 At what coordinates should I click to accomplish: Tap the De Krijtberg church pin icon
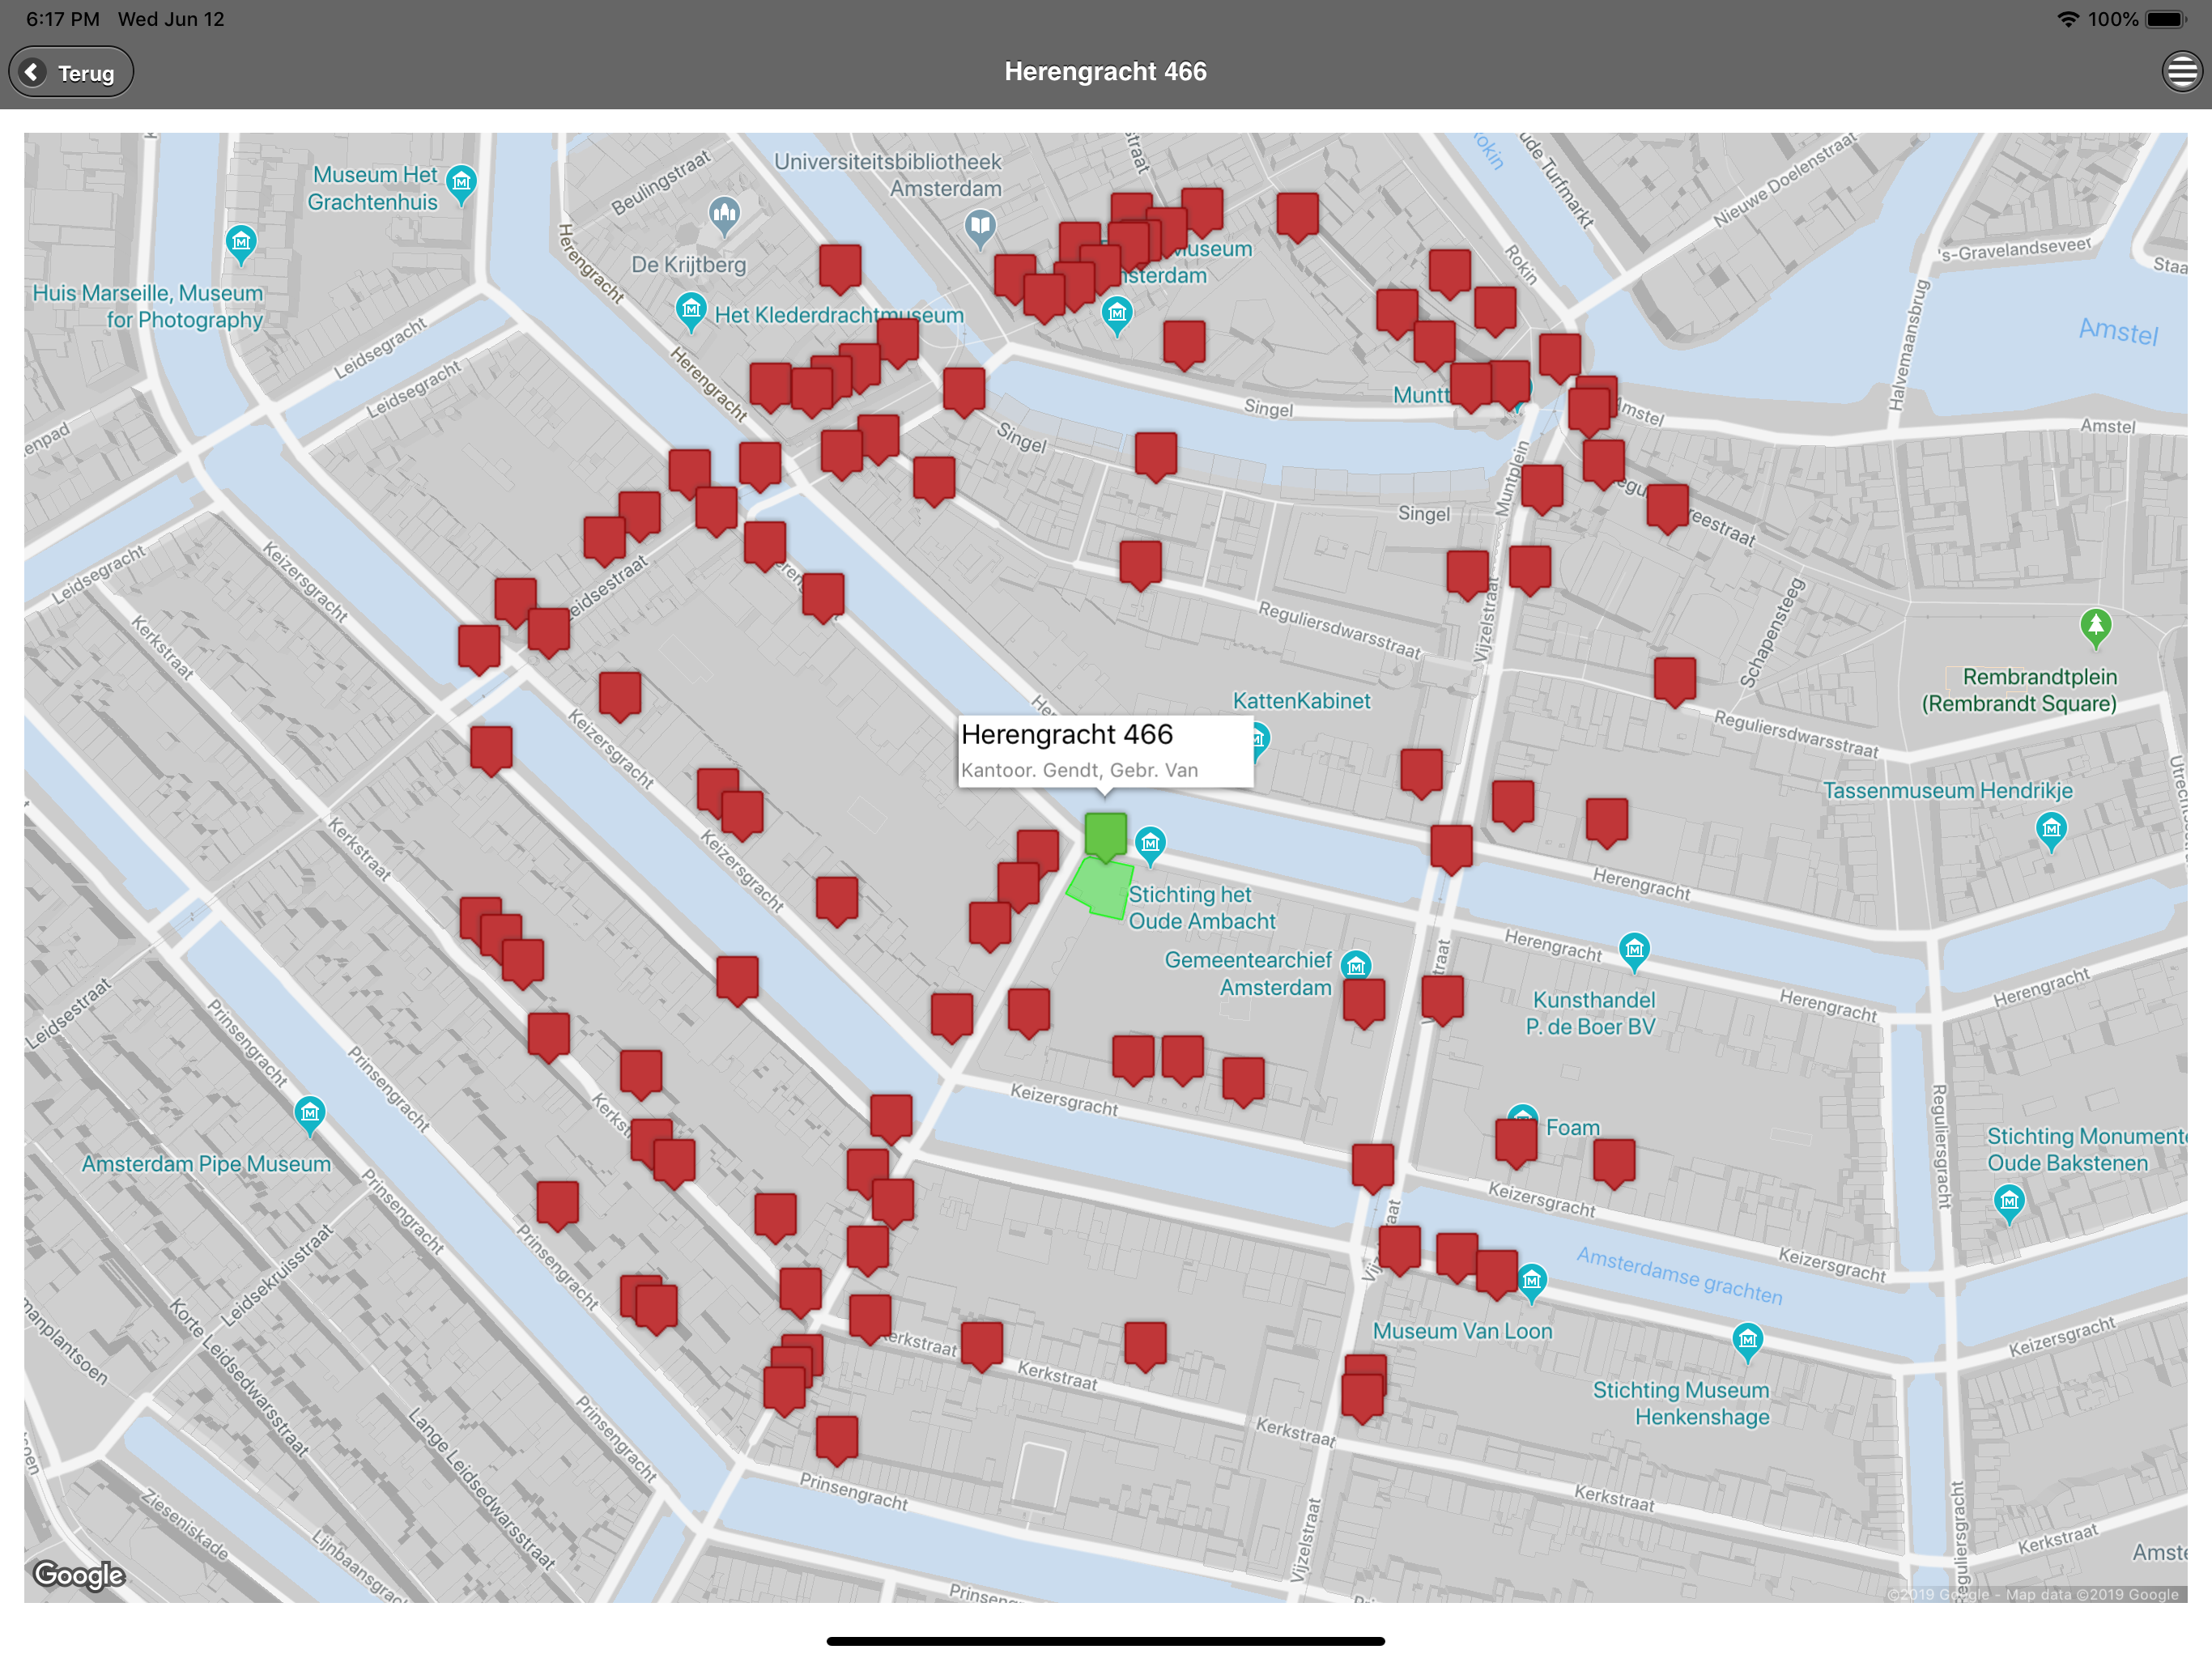pyautogui.click(x=724, y=215)
